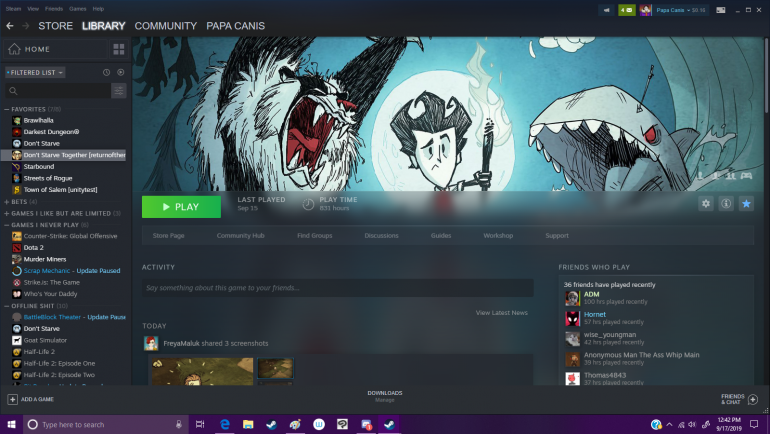The width and height of the screenshot is (770, 434).
Task: Open the Help menu
Action: click(x=98, y=9)
